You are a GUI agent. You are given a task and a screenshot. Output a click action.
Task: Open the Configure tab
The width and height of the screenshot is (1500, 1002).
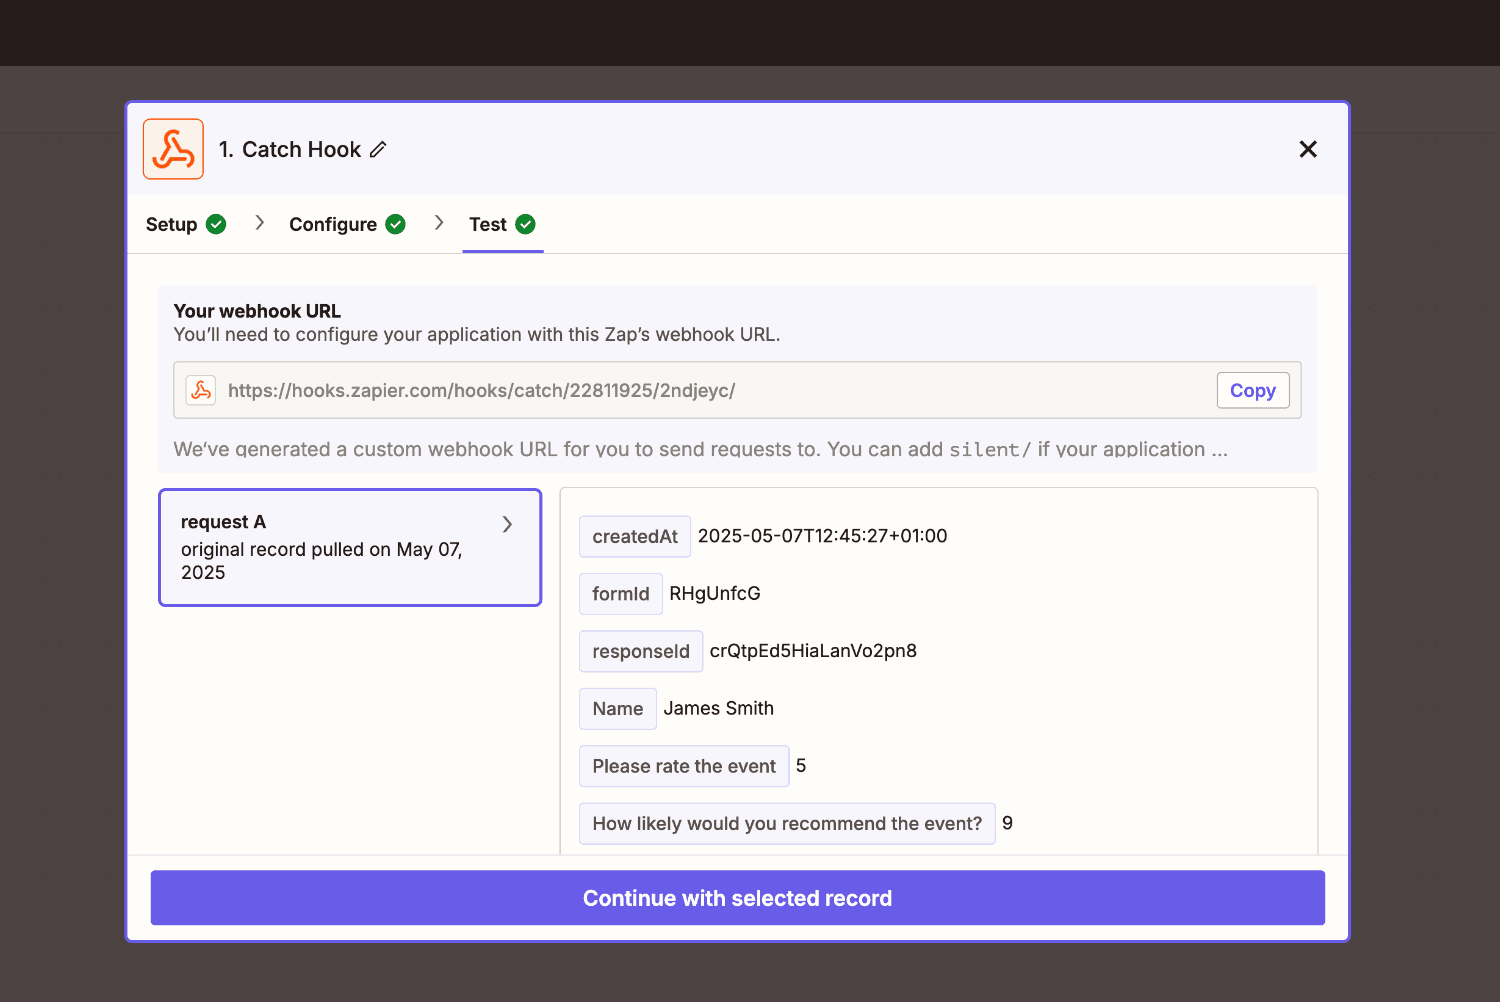click(347, 224)
